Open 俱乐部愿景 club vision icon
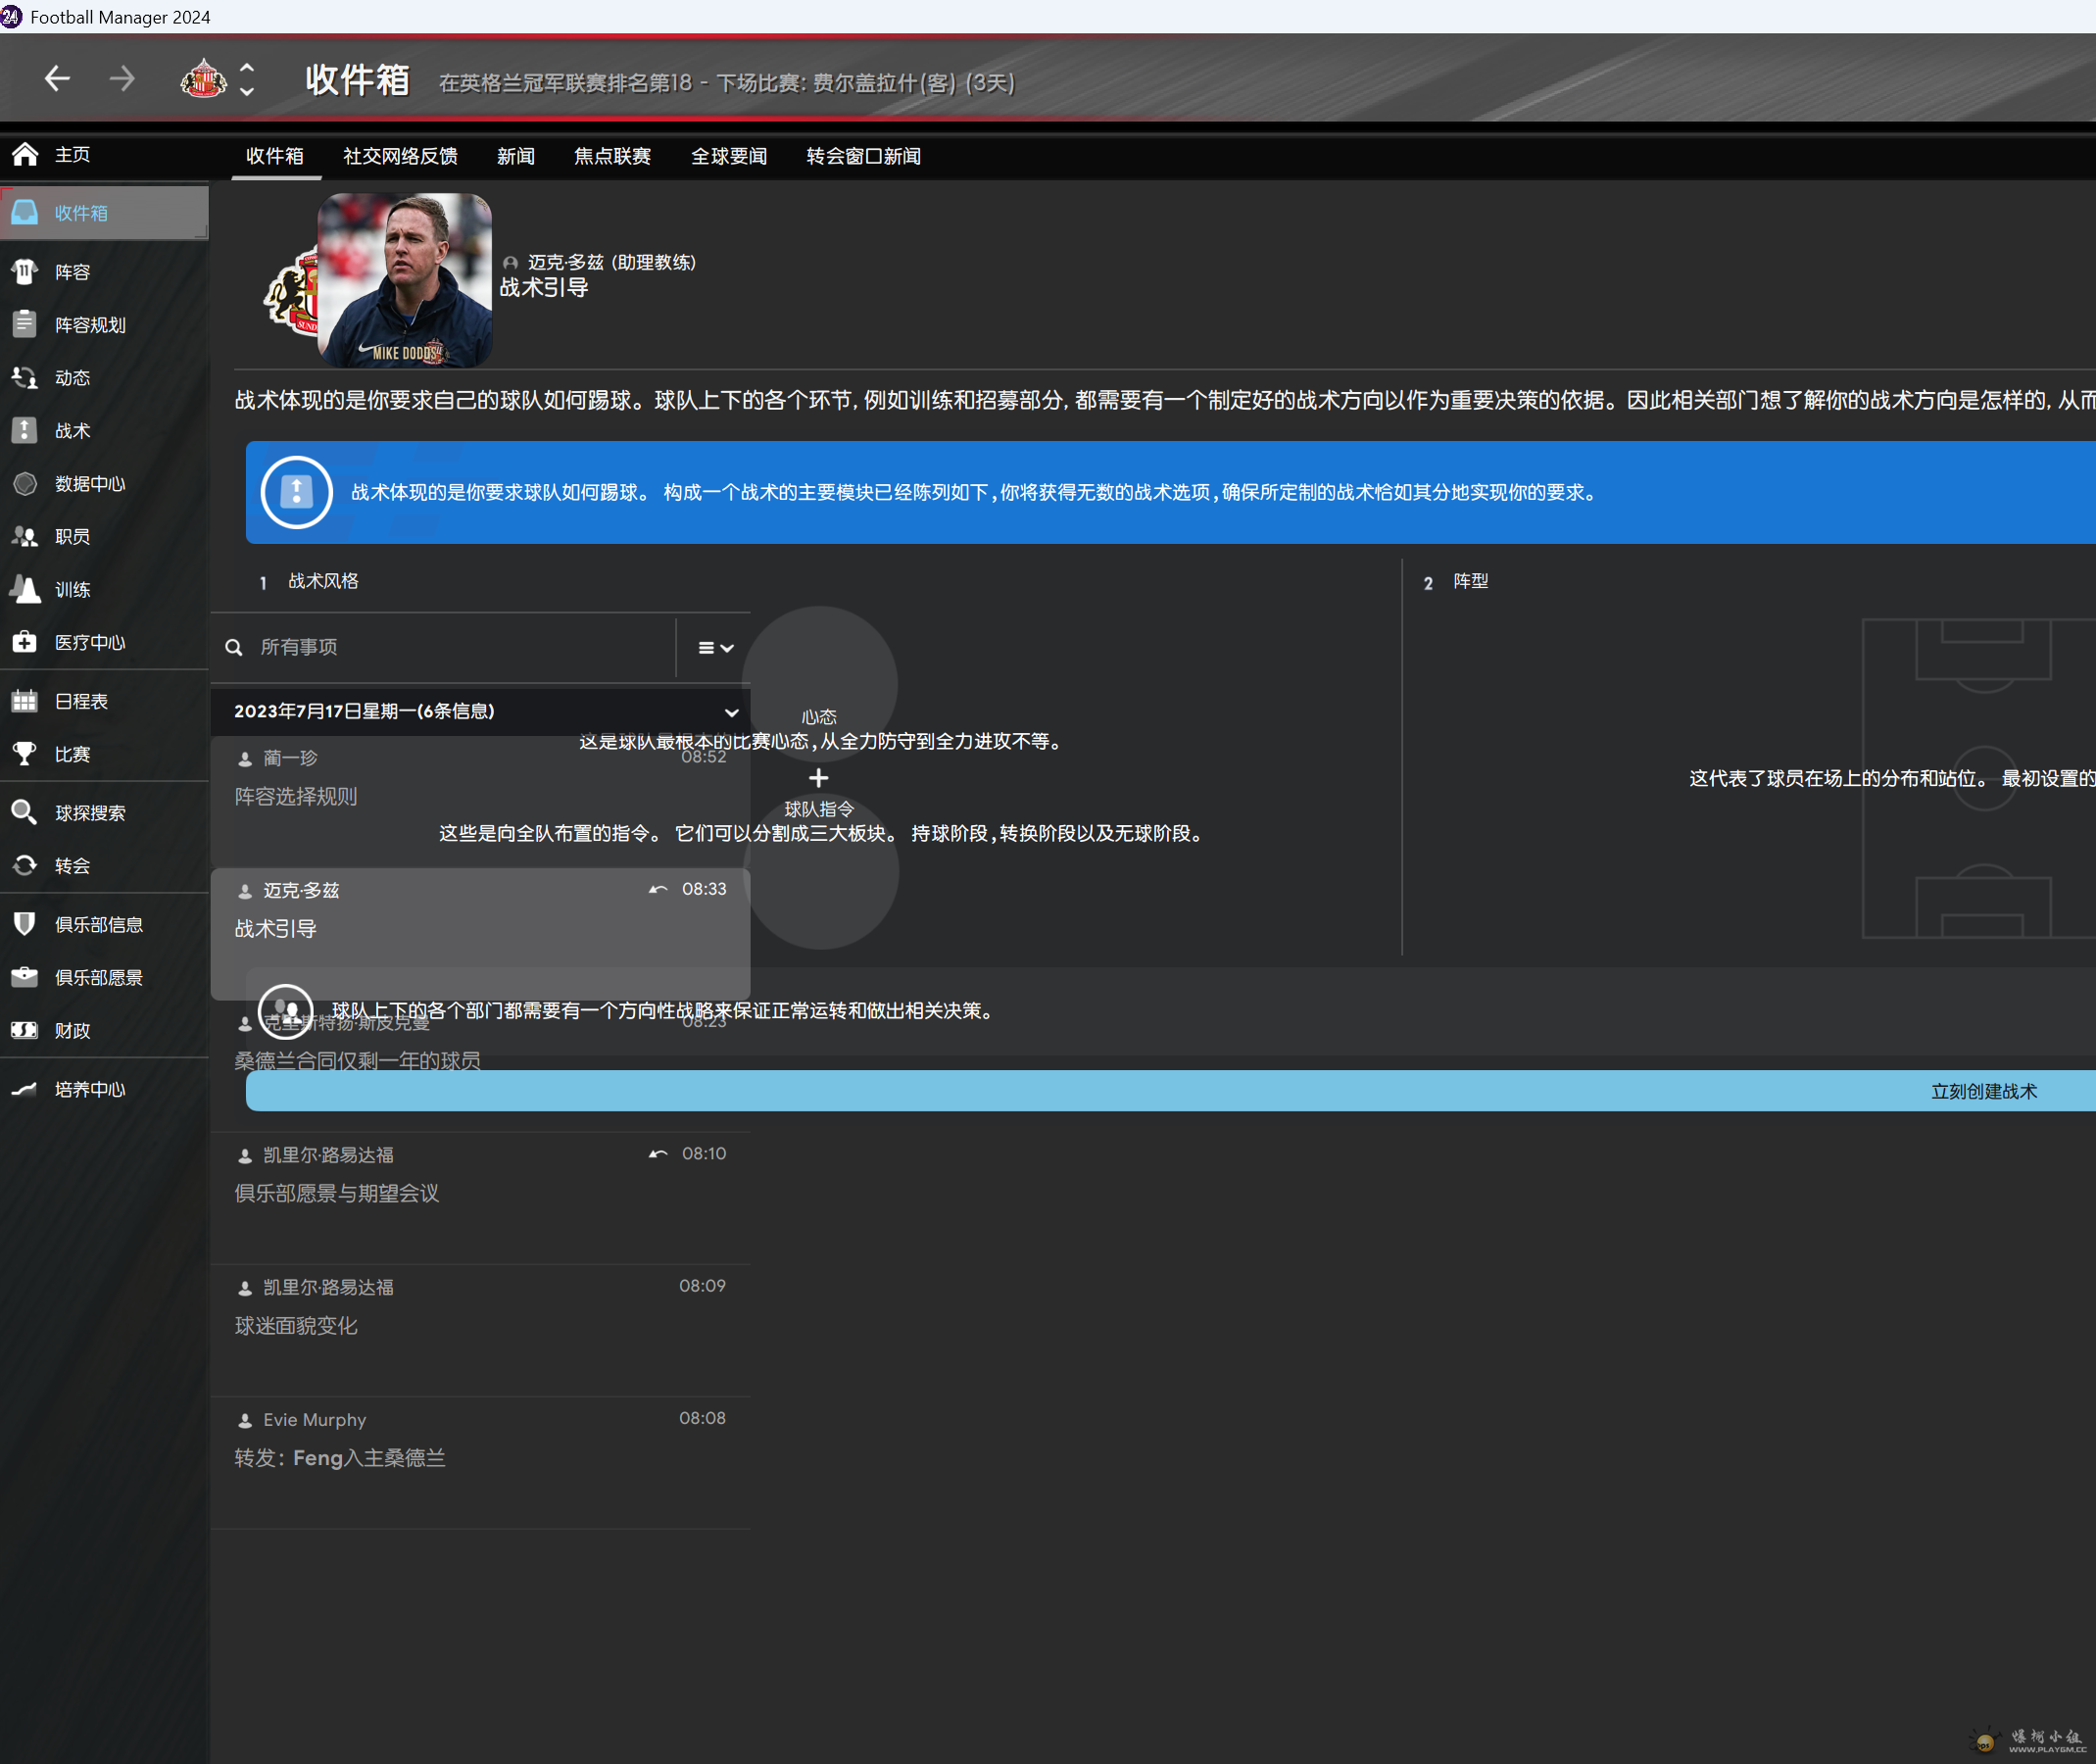 pos(25,977)
